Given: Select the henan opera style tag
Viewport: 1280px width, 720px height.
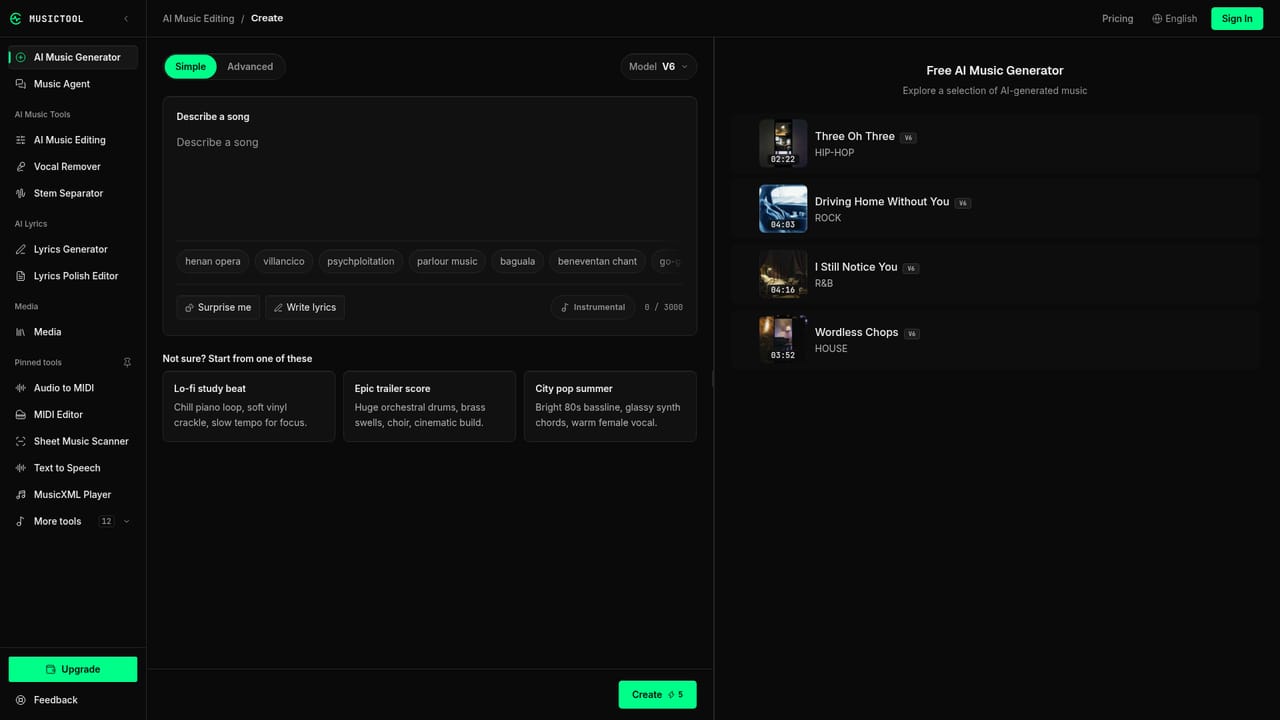Looking at the screenshot, I should coord(213,261).
